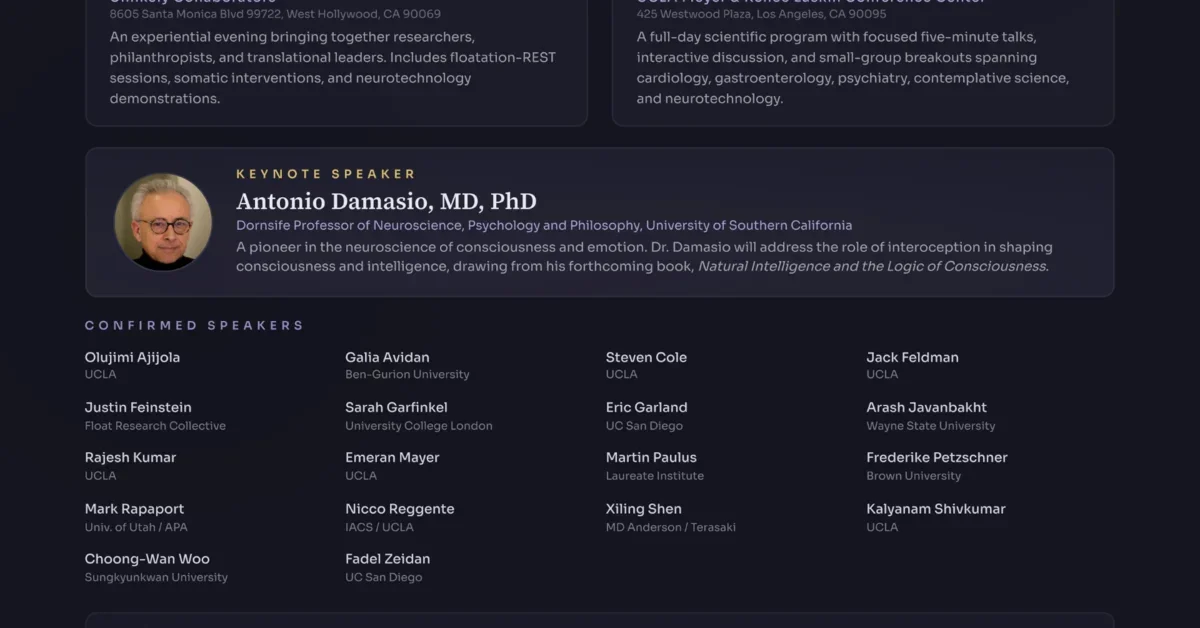Click the Confirmed Speakers heading
The height and width of the screenshot is (628, 1200).
[x=194, y=325]
